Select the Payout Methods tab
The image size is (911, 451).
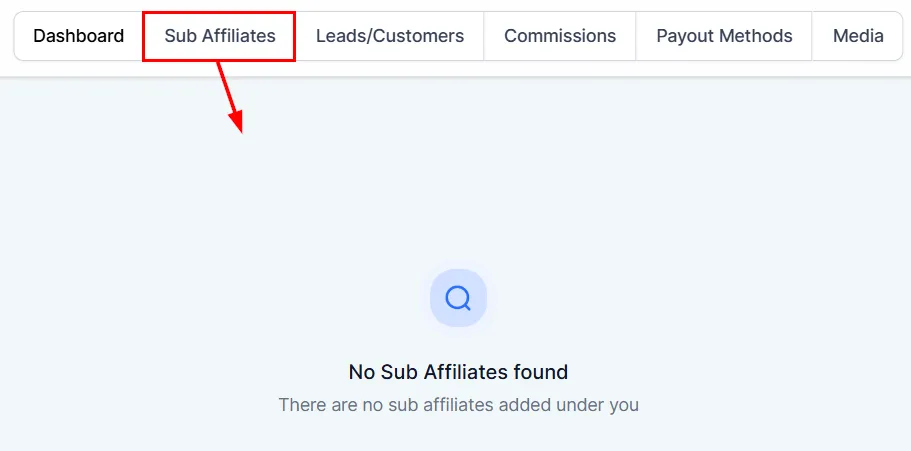pos(724,36)
